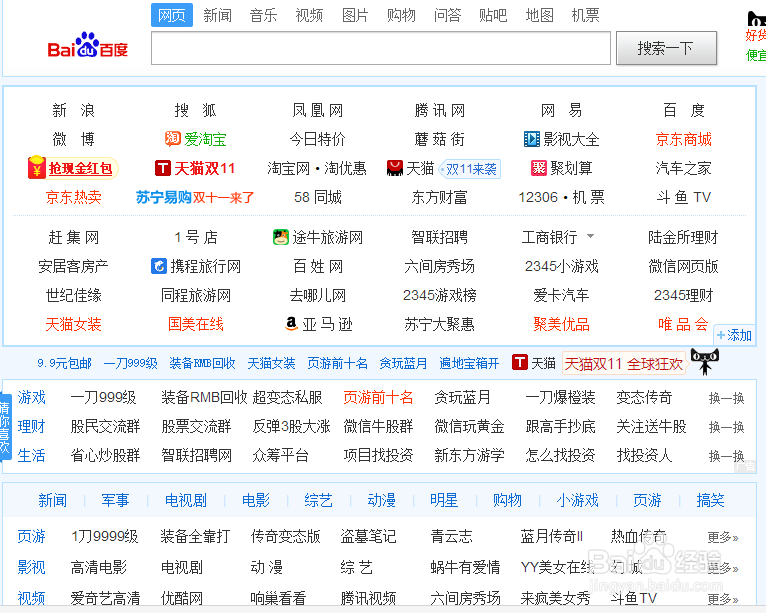
Task: Click 换一换 in the 理财 row
Action: [726, 427]
